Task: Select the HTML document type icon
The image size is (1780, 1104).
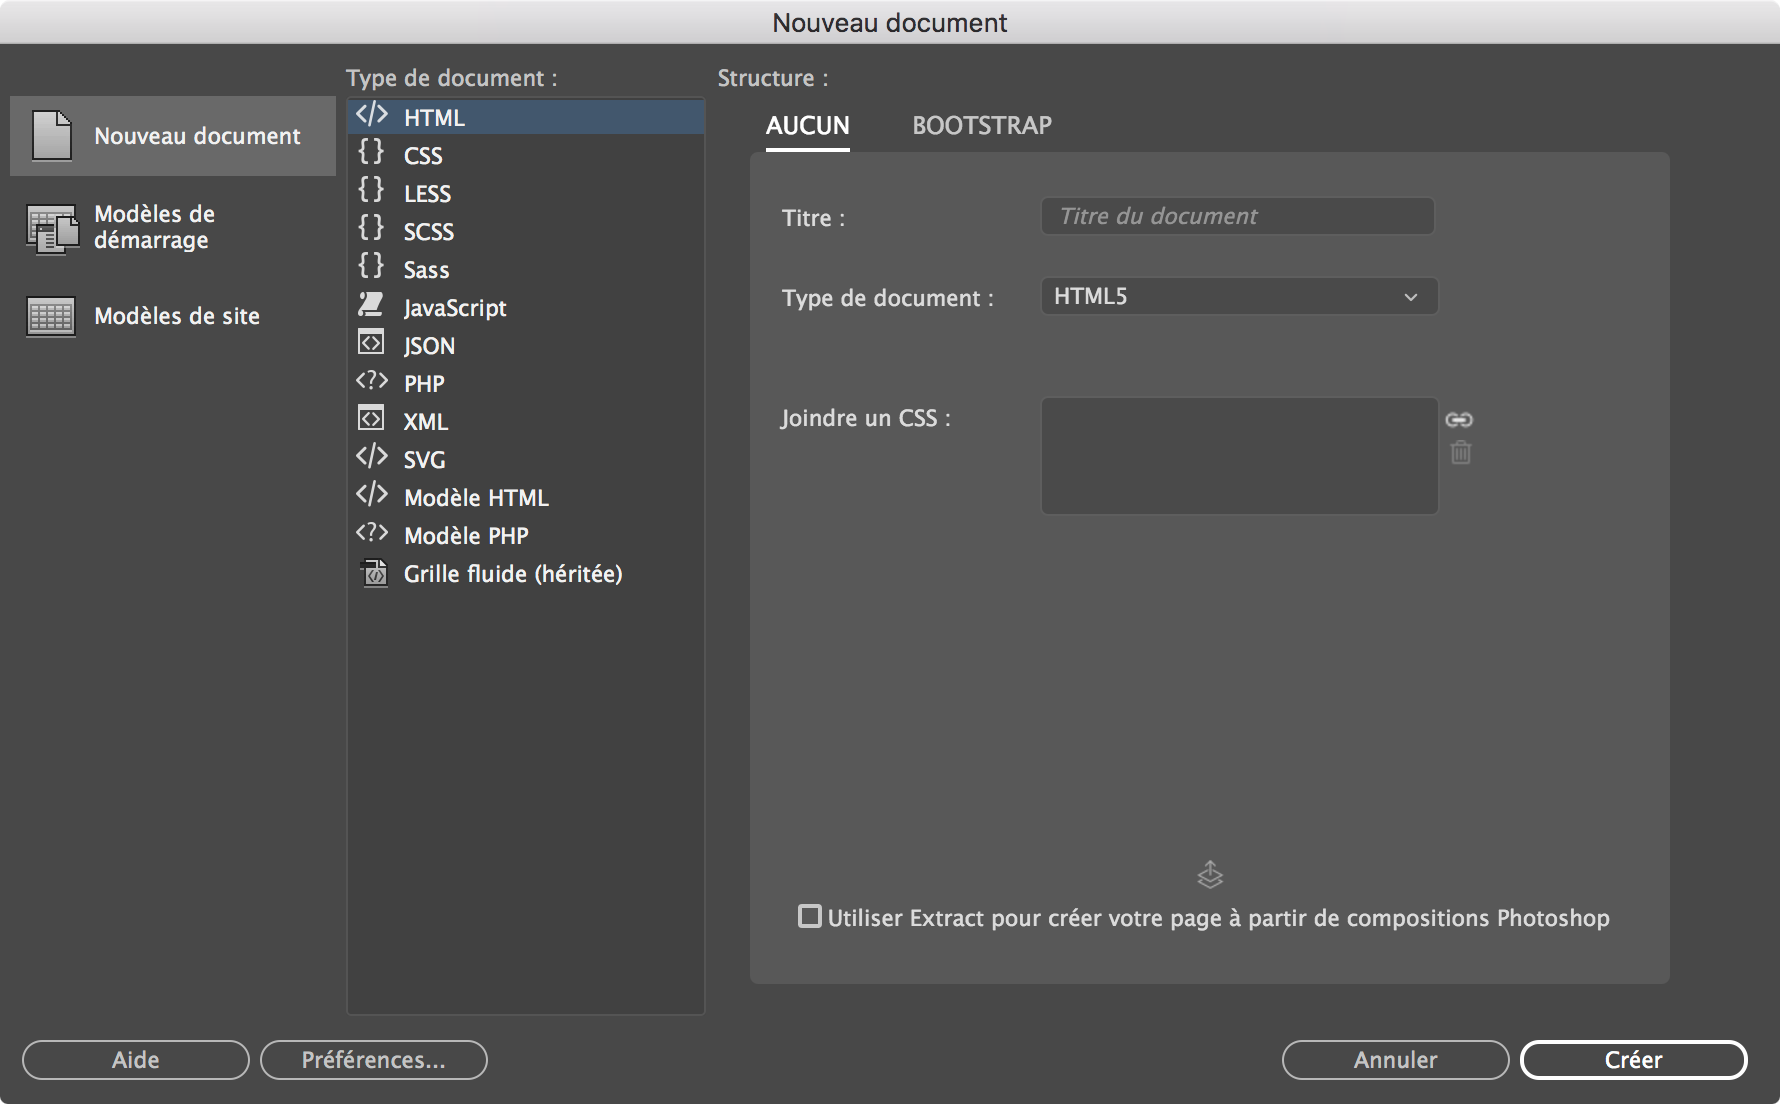Action: coord(372,116)
